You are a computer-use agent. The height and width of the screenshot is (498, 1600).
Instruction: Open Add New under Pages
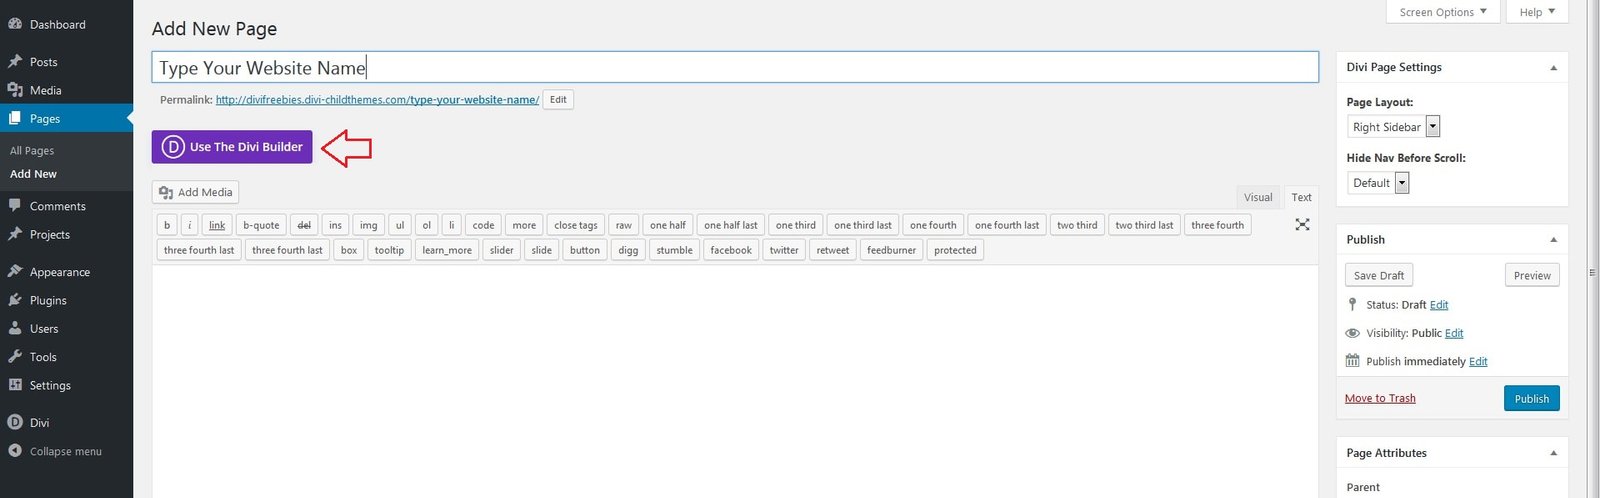click(x=33, y=174)
